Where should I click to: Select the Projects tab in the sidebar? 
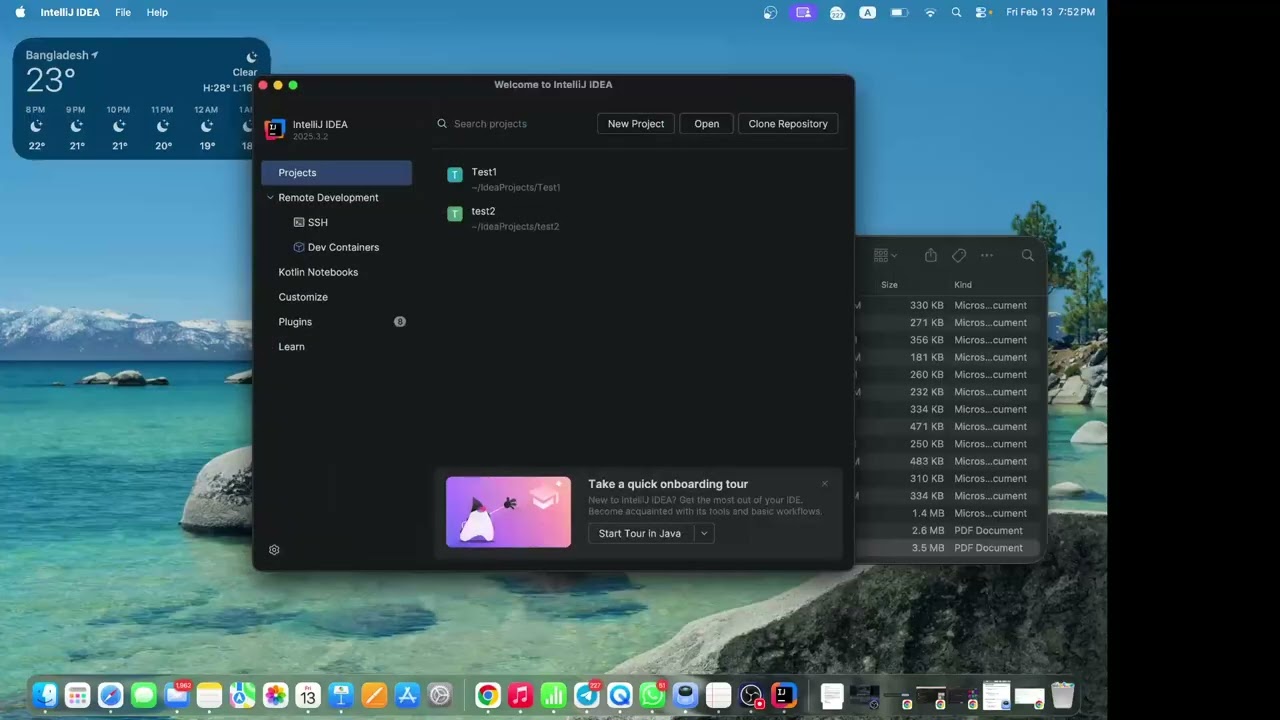336,173
